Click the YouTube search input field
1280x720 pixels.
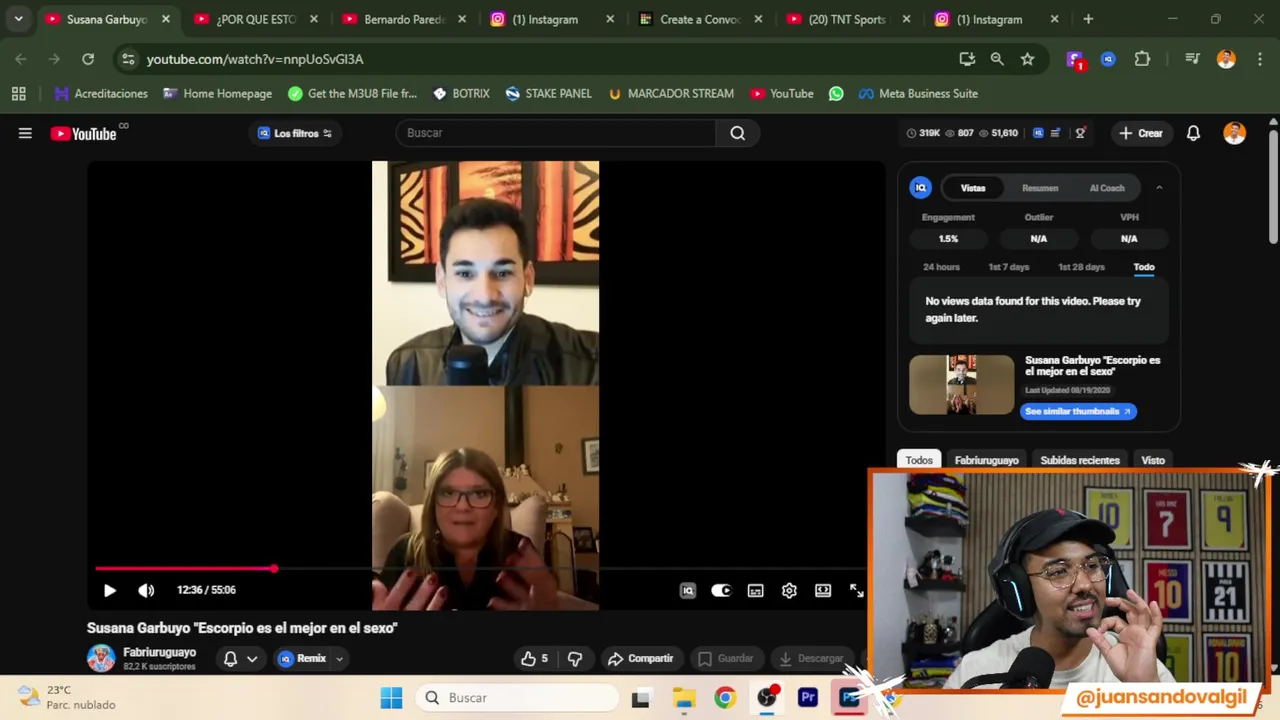click(555, 133)
